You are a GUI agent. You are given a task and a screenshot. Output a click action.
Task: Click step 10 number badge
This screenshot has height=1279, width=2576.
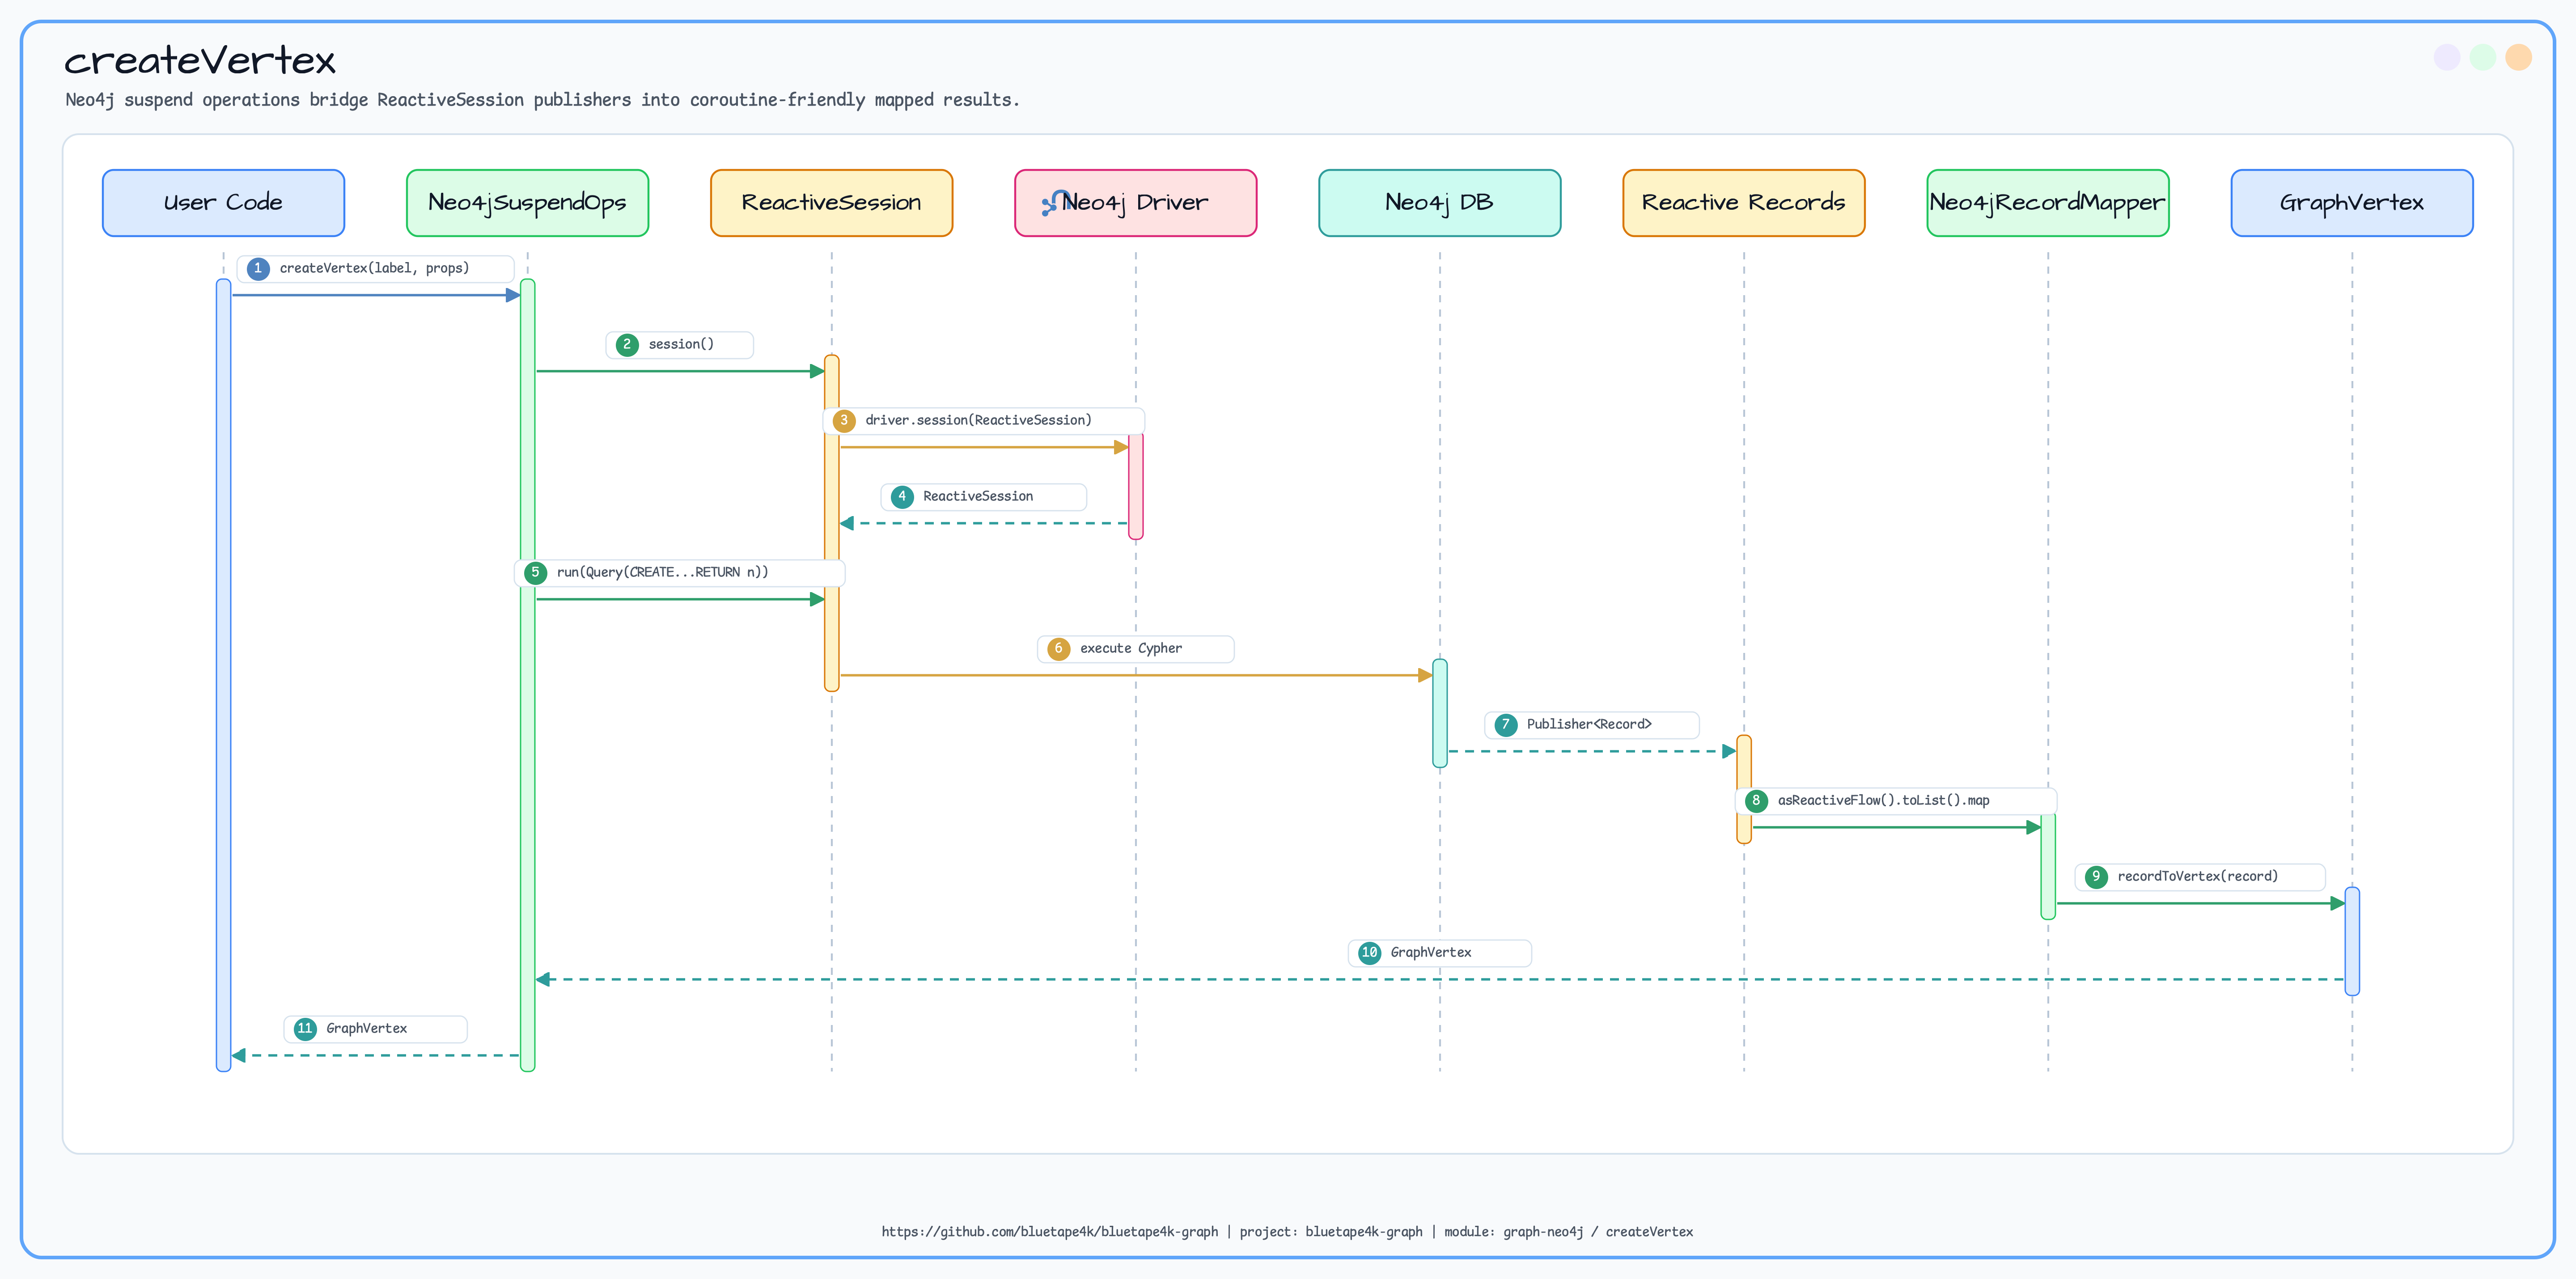coord(1370,953)
